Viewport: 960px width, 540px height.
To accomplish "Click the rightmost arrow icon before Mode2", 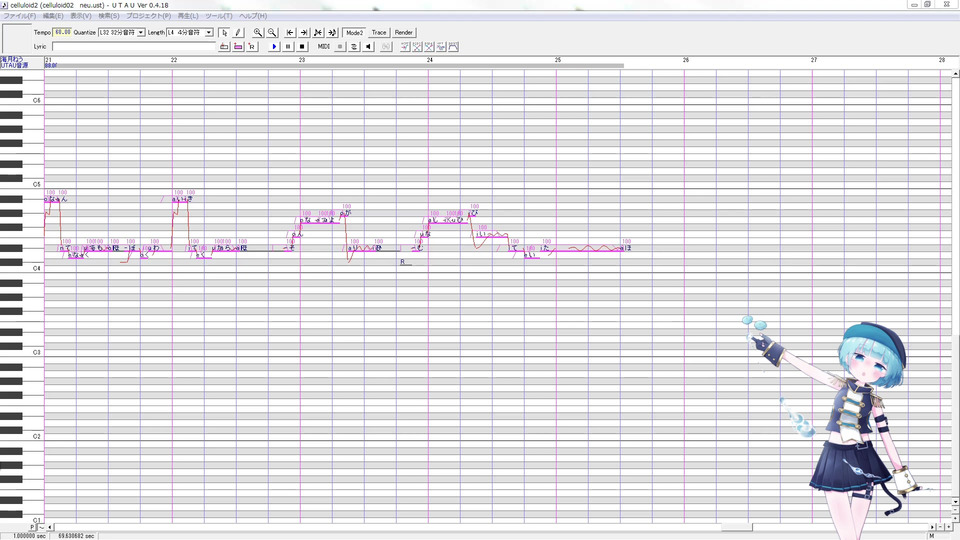I will (332, 32).
